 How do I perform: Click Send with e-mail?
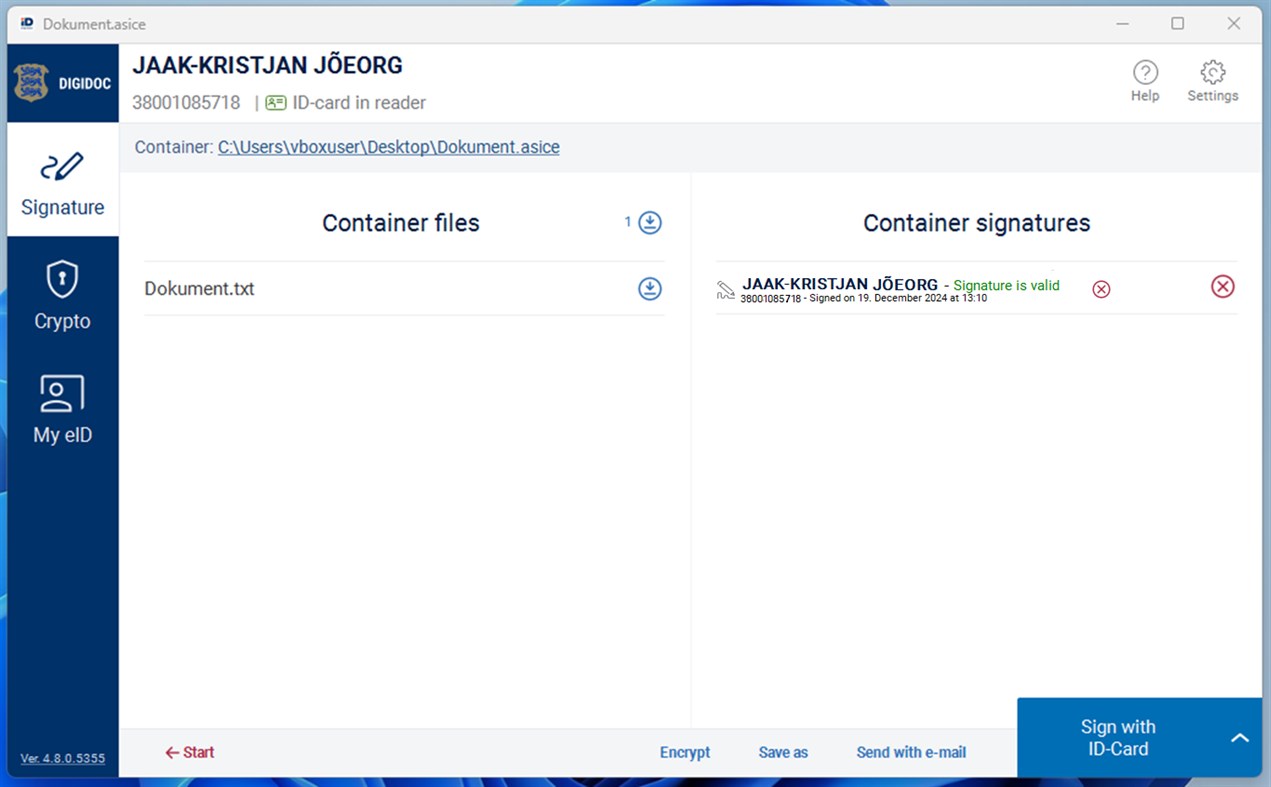[911, 752]
